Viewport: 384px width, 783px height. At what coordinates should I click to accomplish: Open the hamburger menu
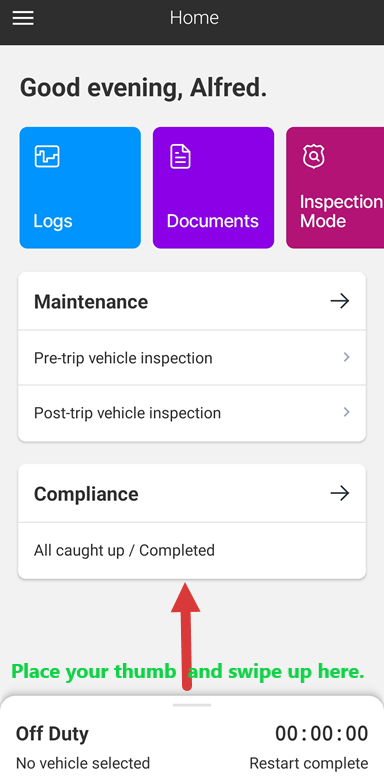23,18
